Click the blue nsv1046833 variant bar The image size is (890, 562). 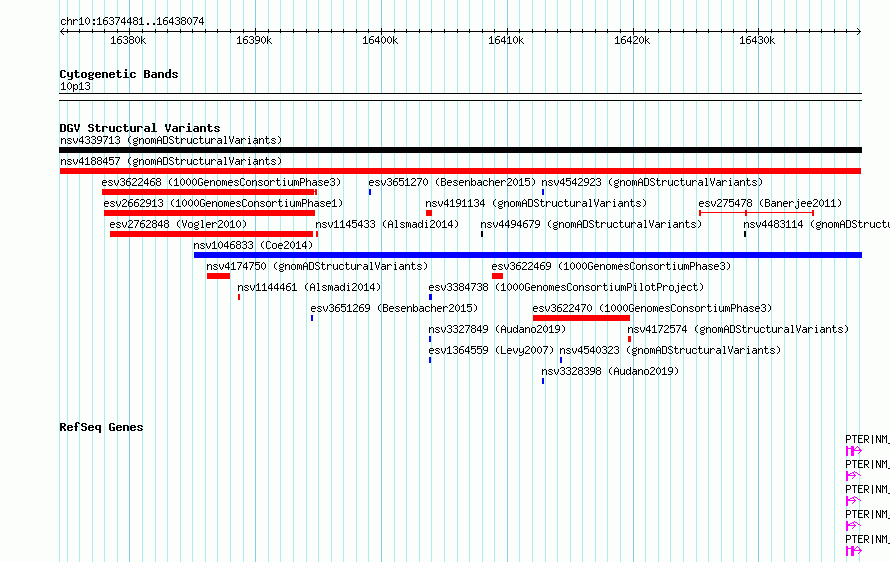pyautogui.click(x=528, y=255)
